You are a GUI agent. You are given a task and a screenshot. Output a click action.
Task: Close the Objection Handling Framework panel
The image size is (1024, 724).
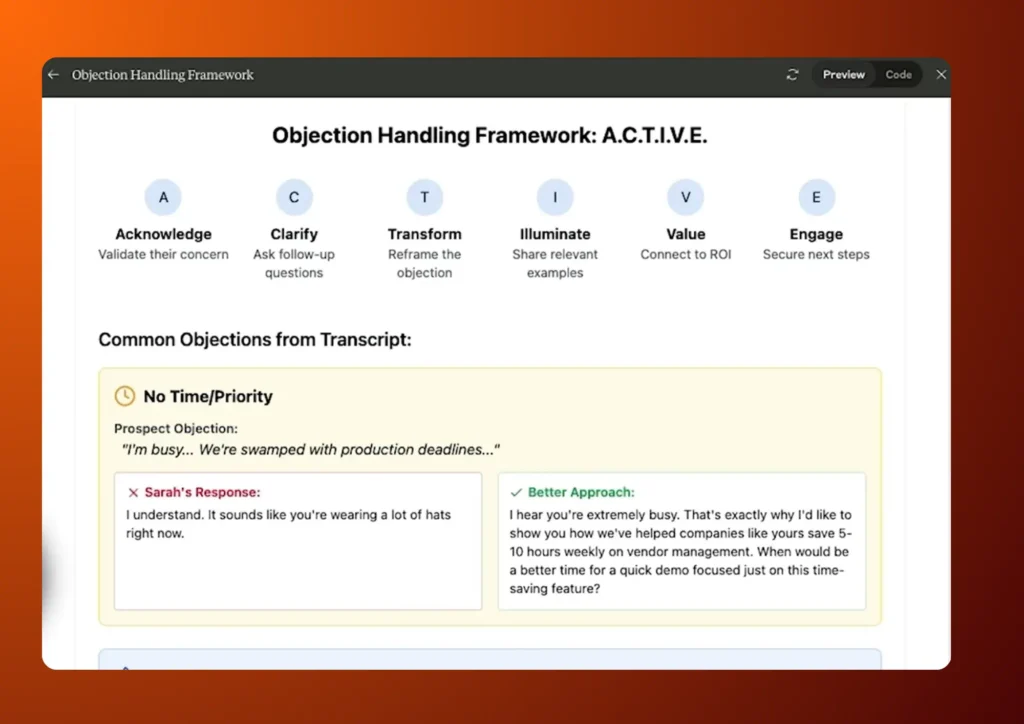click(x=940, y=75)
